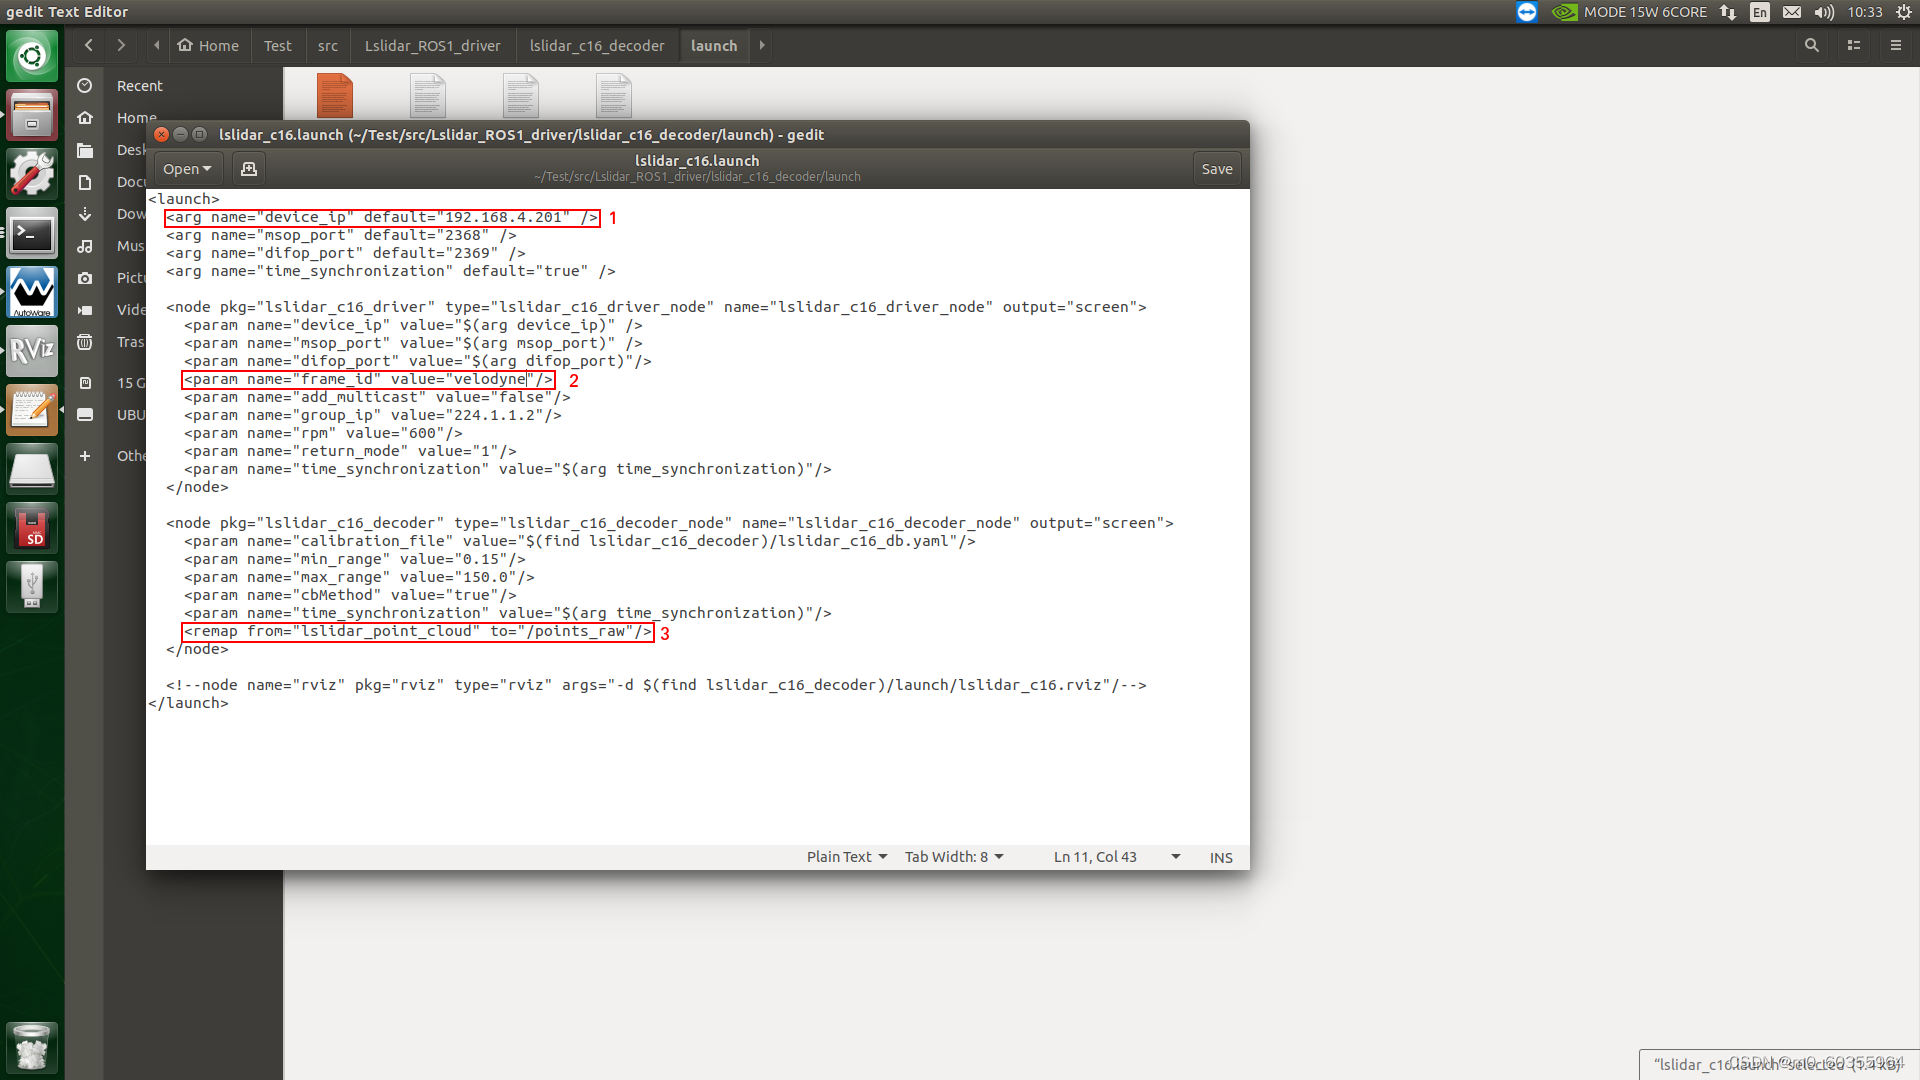The image size is (1920, 1080).
Task: Switch Files view mode icon
Action: point(1853,46)
